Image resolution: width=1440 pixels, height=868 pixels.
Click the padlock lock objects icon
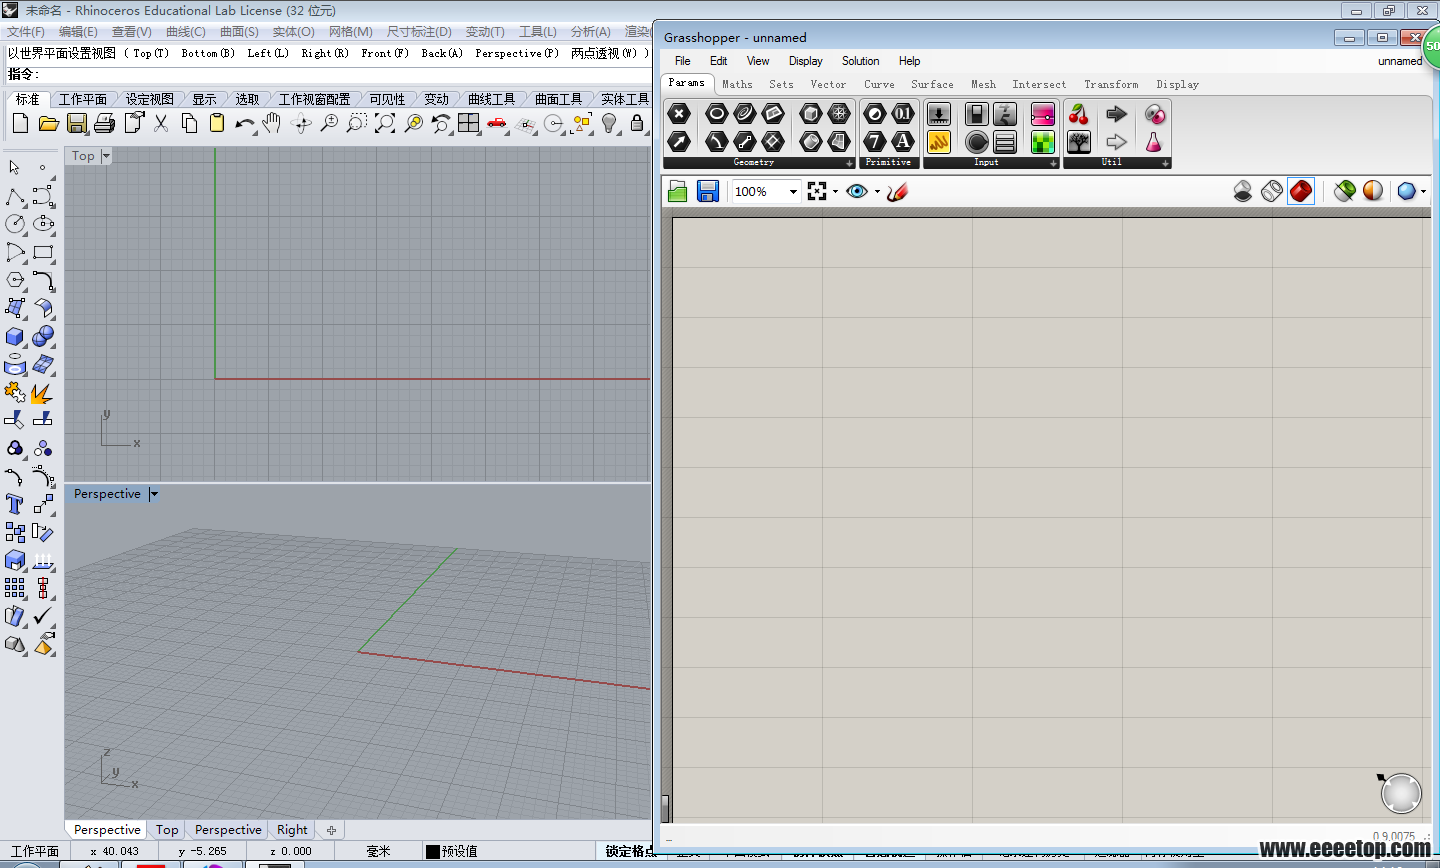[x=637, y=123]
